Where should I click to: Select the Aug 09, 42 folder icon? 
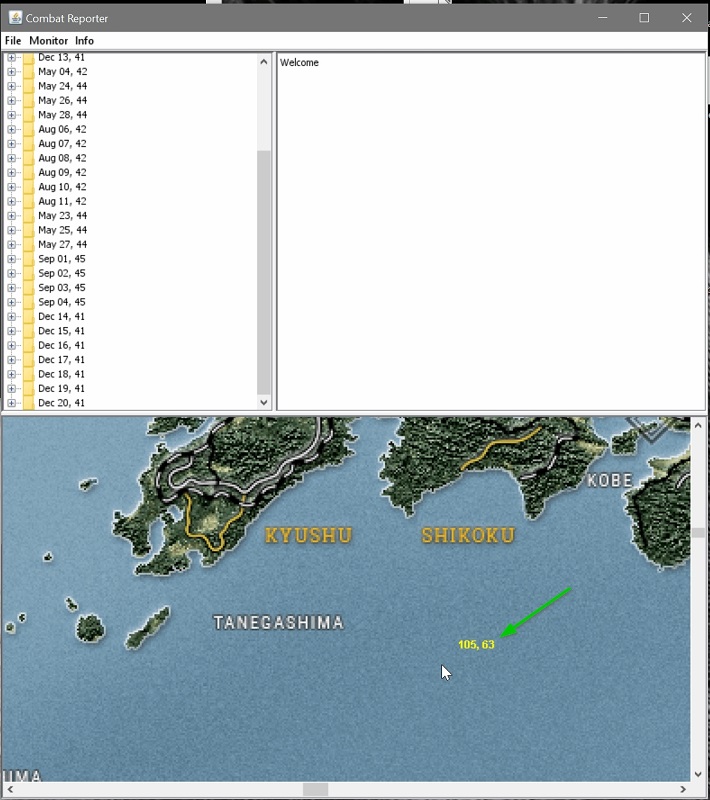(x=29, y=172)
